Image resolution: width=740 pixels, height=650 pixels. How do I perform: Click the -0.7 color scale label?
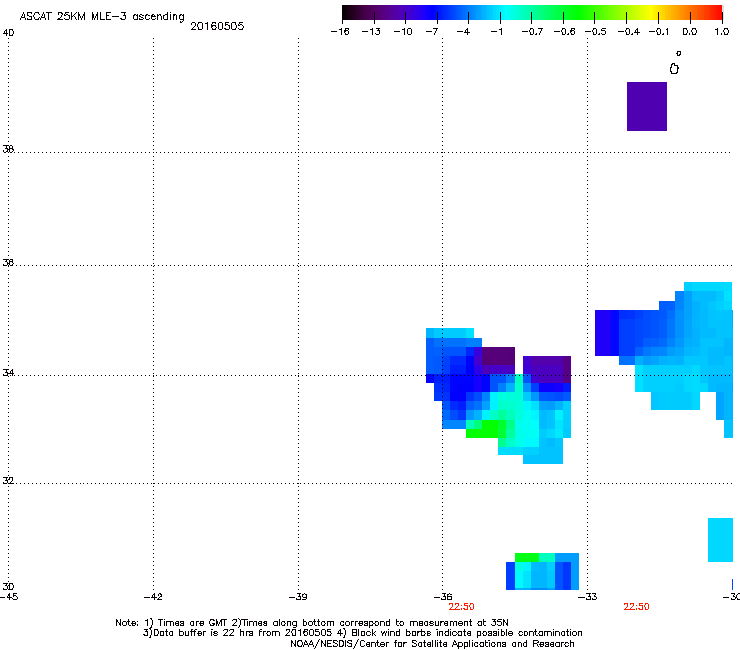(x=532, y=32)
